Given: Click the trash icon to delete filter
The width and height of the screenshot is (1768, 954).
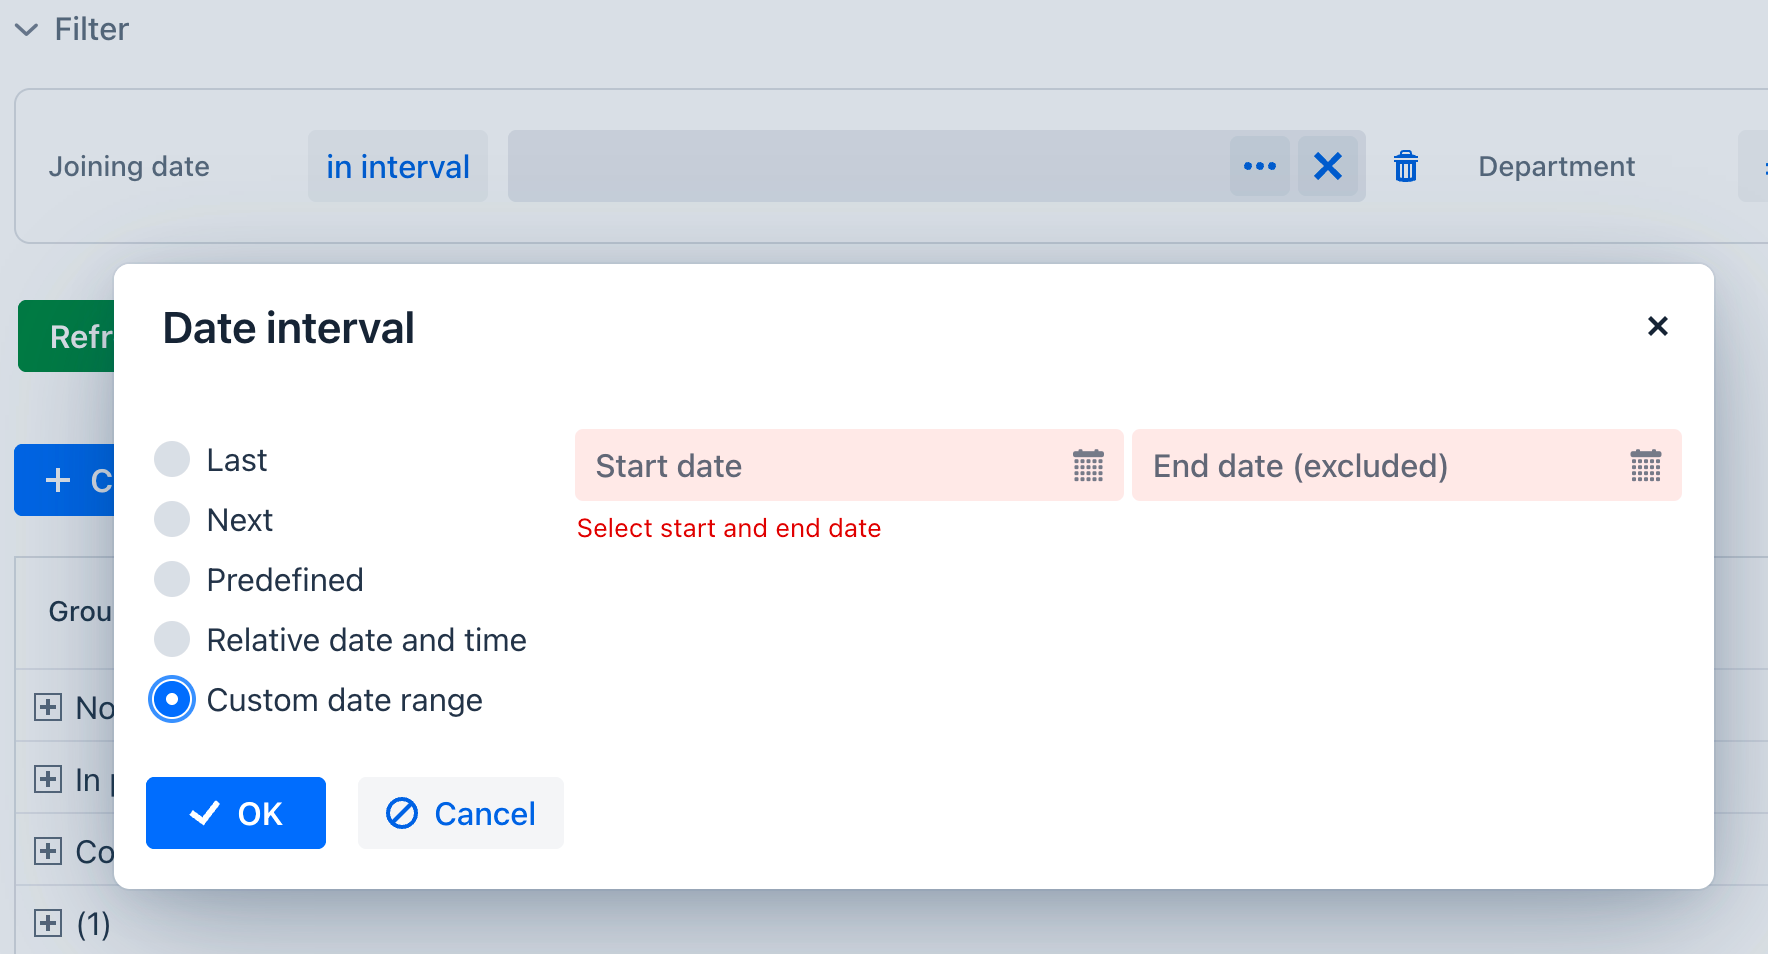Looking at the screenshot, I should (x=1406, y=166).
